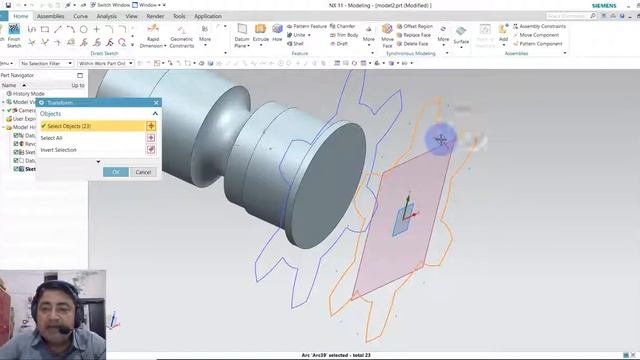Open the Home ribbon tab
The width and height of the screenshot is (640, 360).
point(20,16)
